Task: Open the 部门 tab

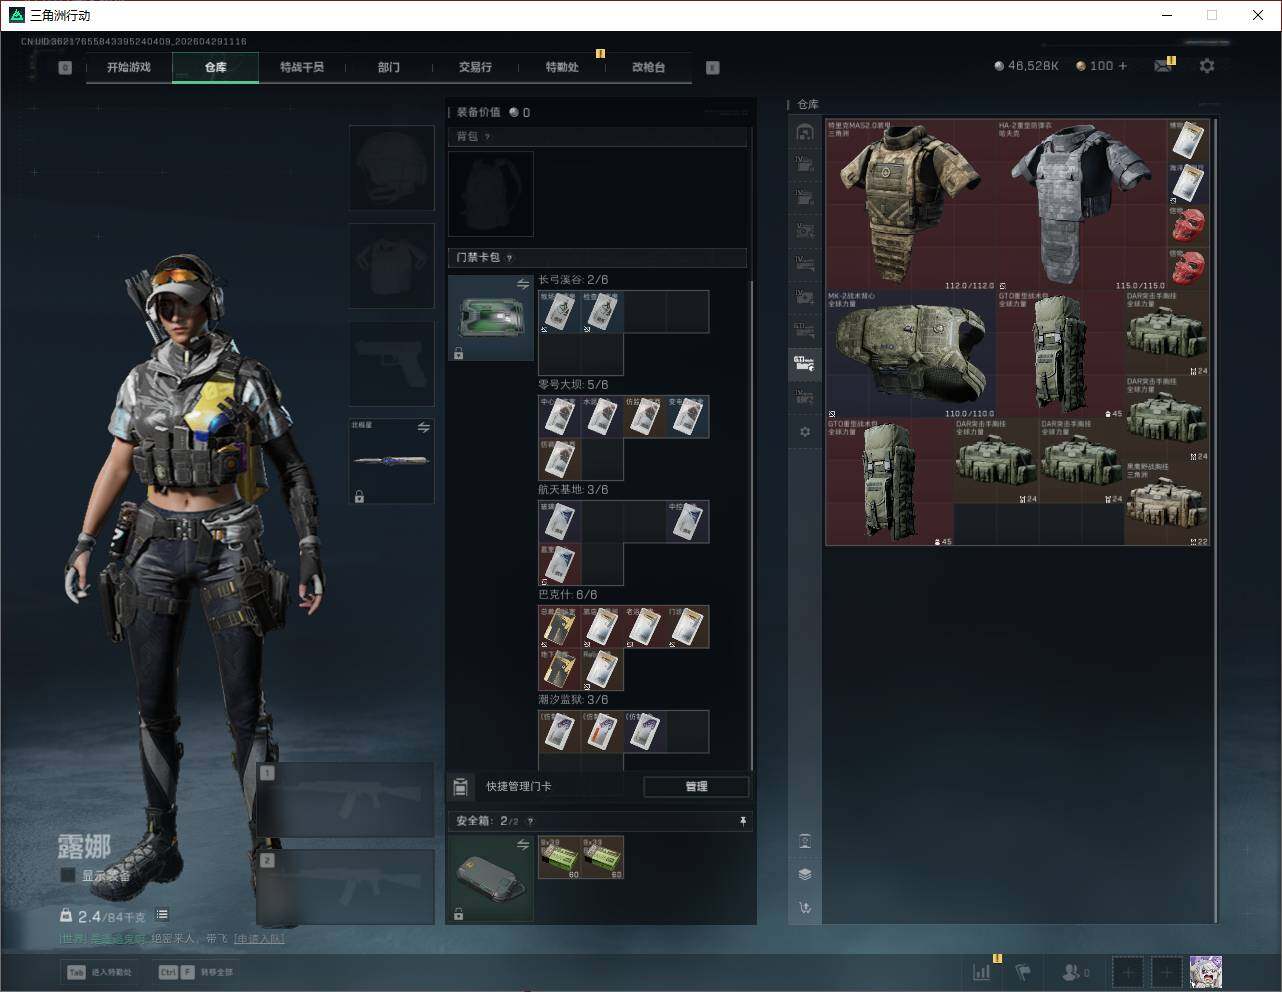Action: click(389, 67)
